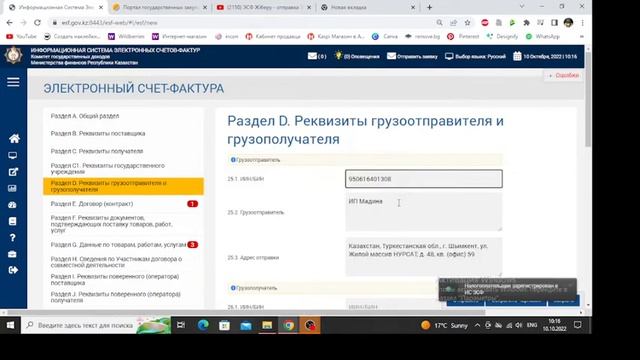Open File Explorer from the taskbar

pyautogui.click(x=267, y=325)
